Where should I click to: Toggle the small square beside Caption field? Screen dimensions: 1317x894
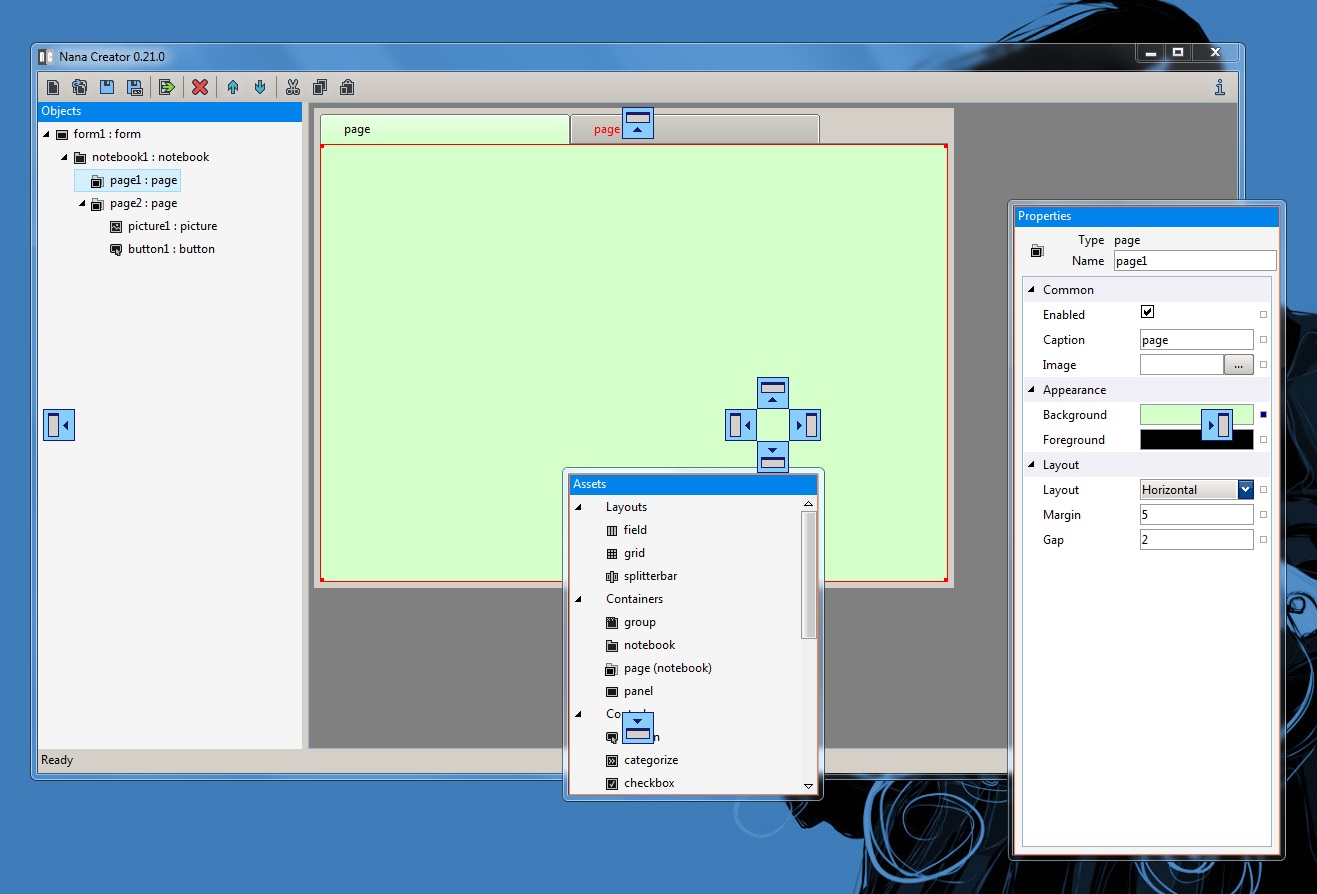coord(1263,340)
